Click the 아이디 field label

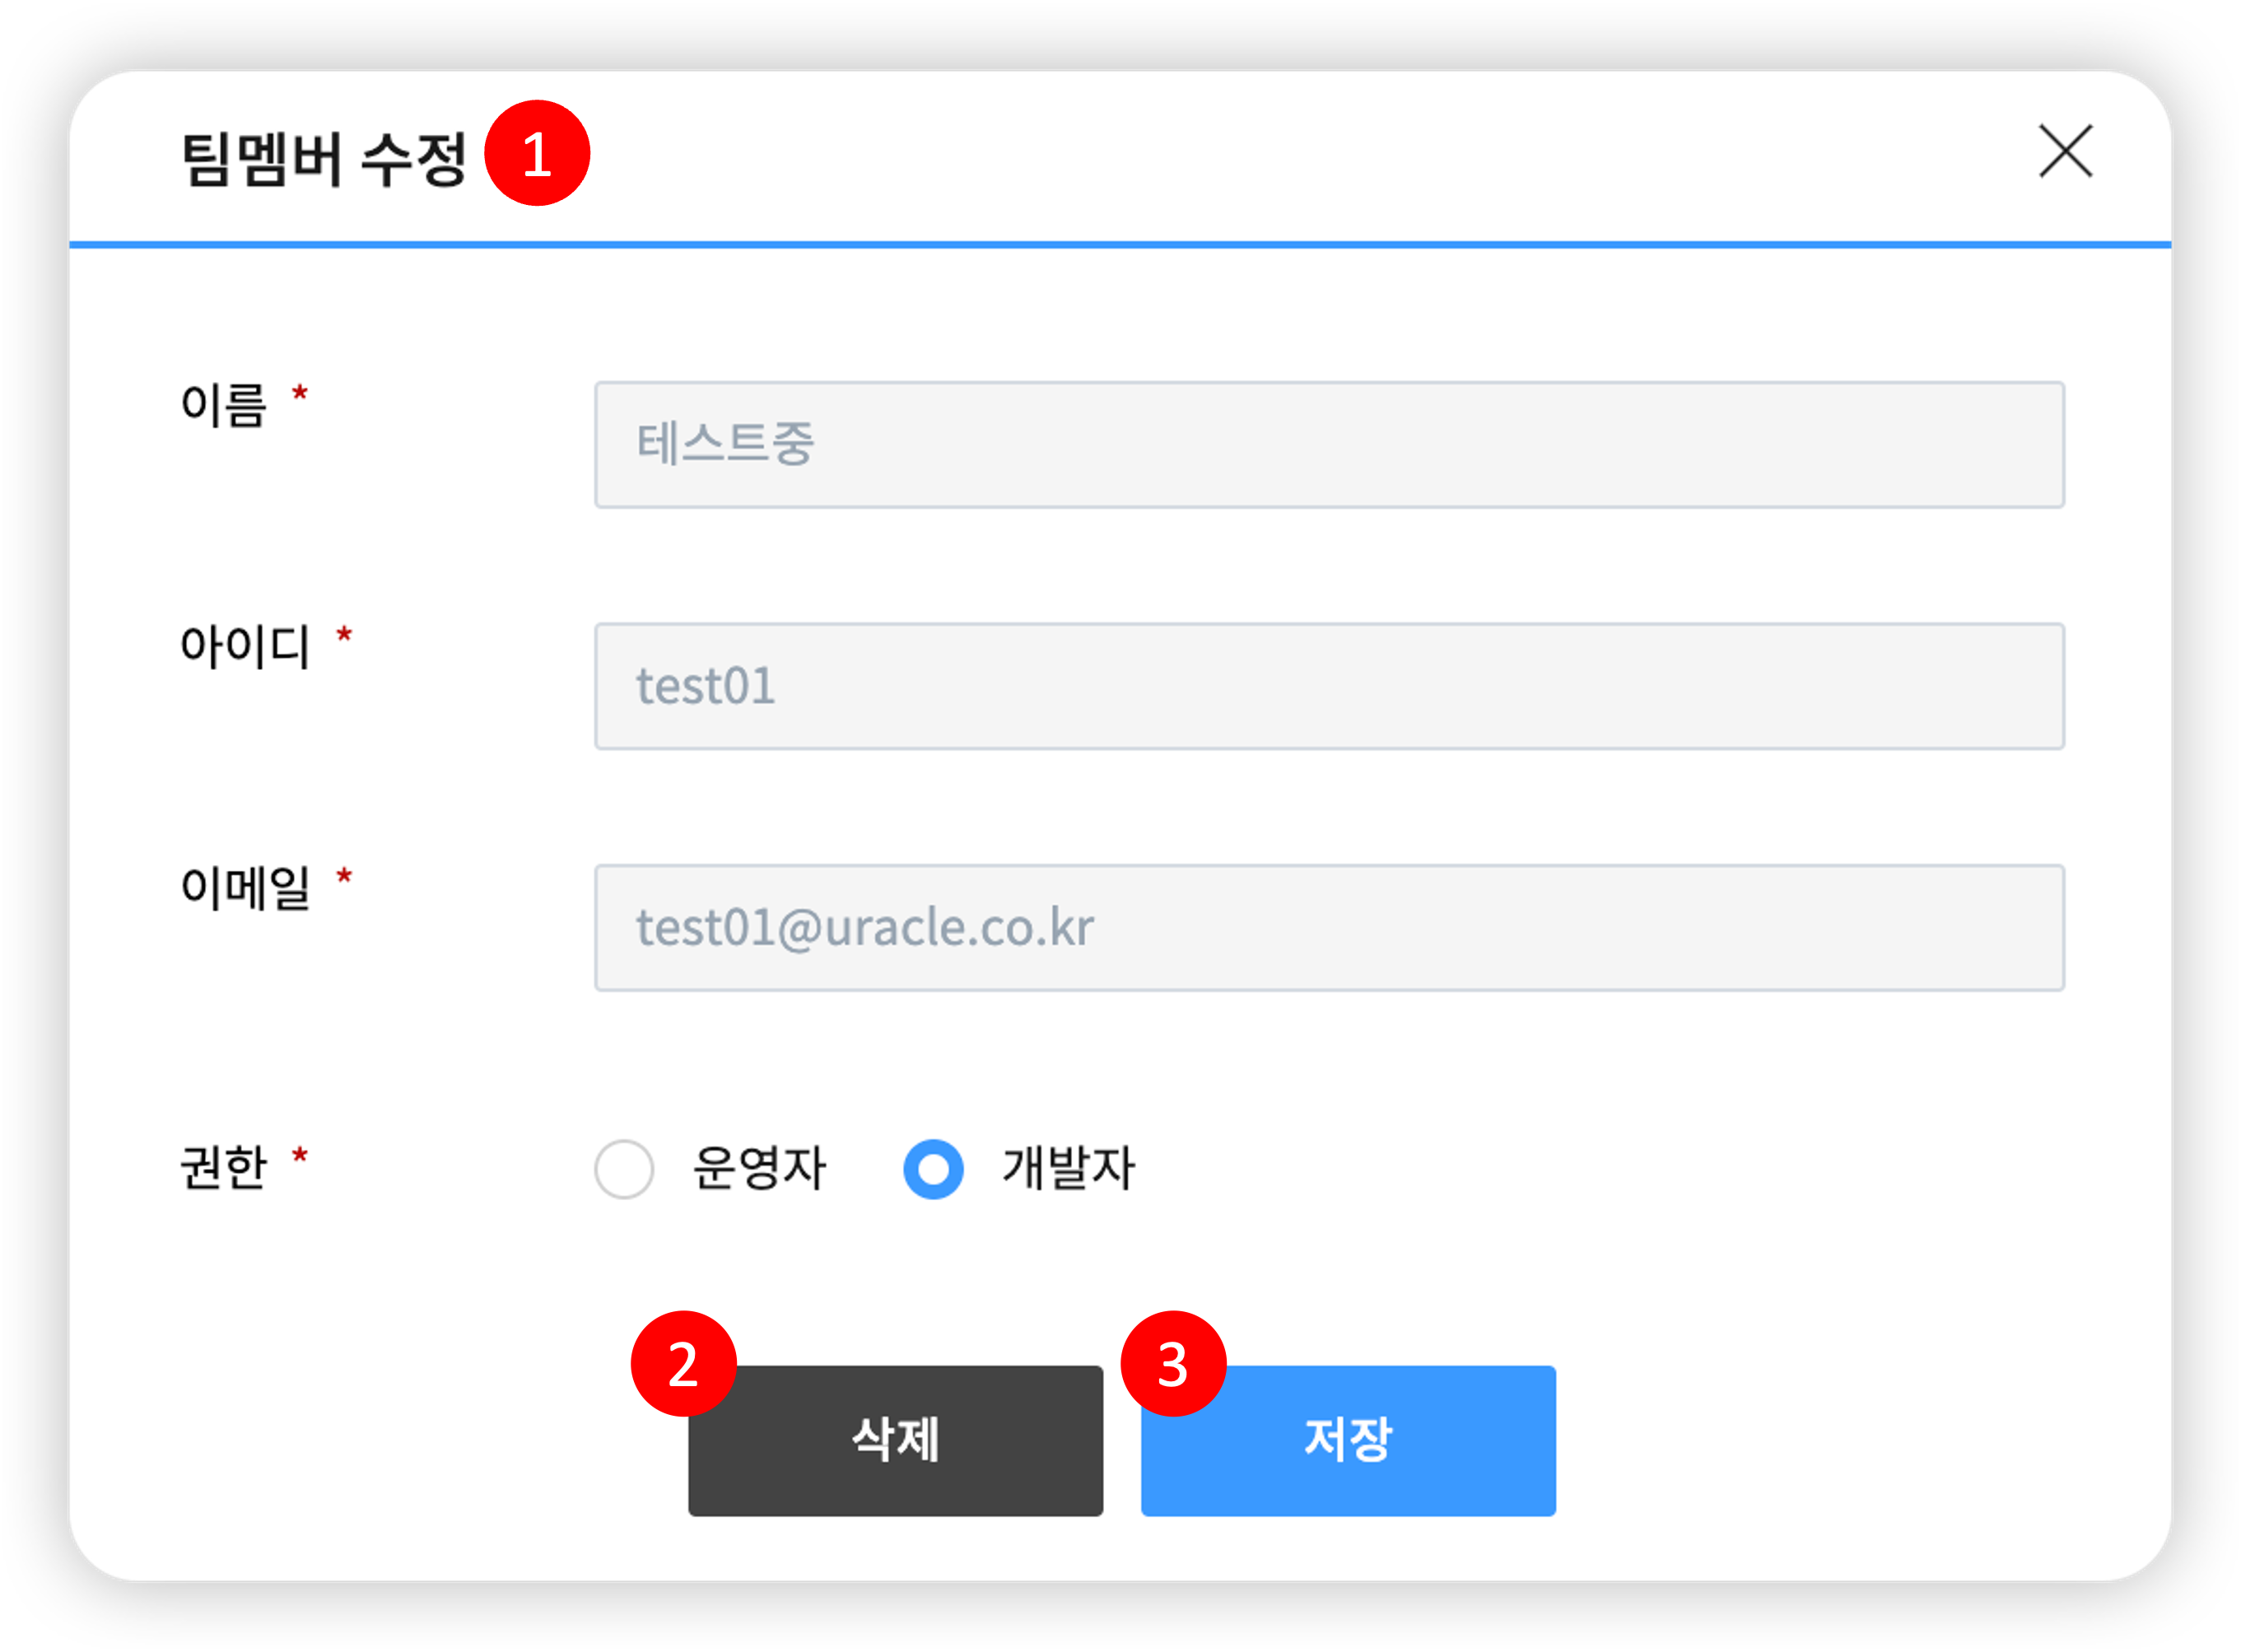[x=245, y=647]
